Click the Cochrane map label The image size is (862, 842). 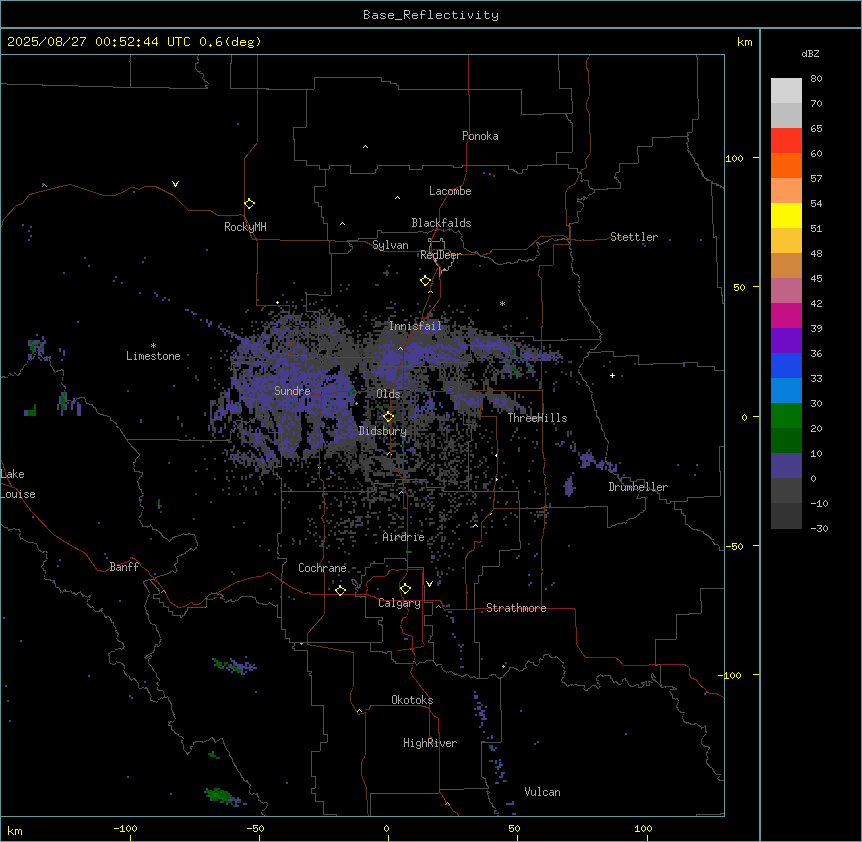pos(322,568)
